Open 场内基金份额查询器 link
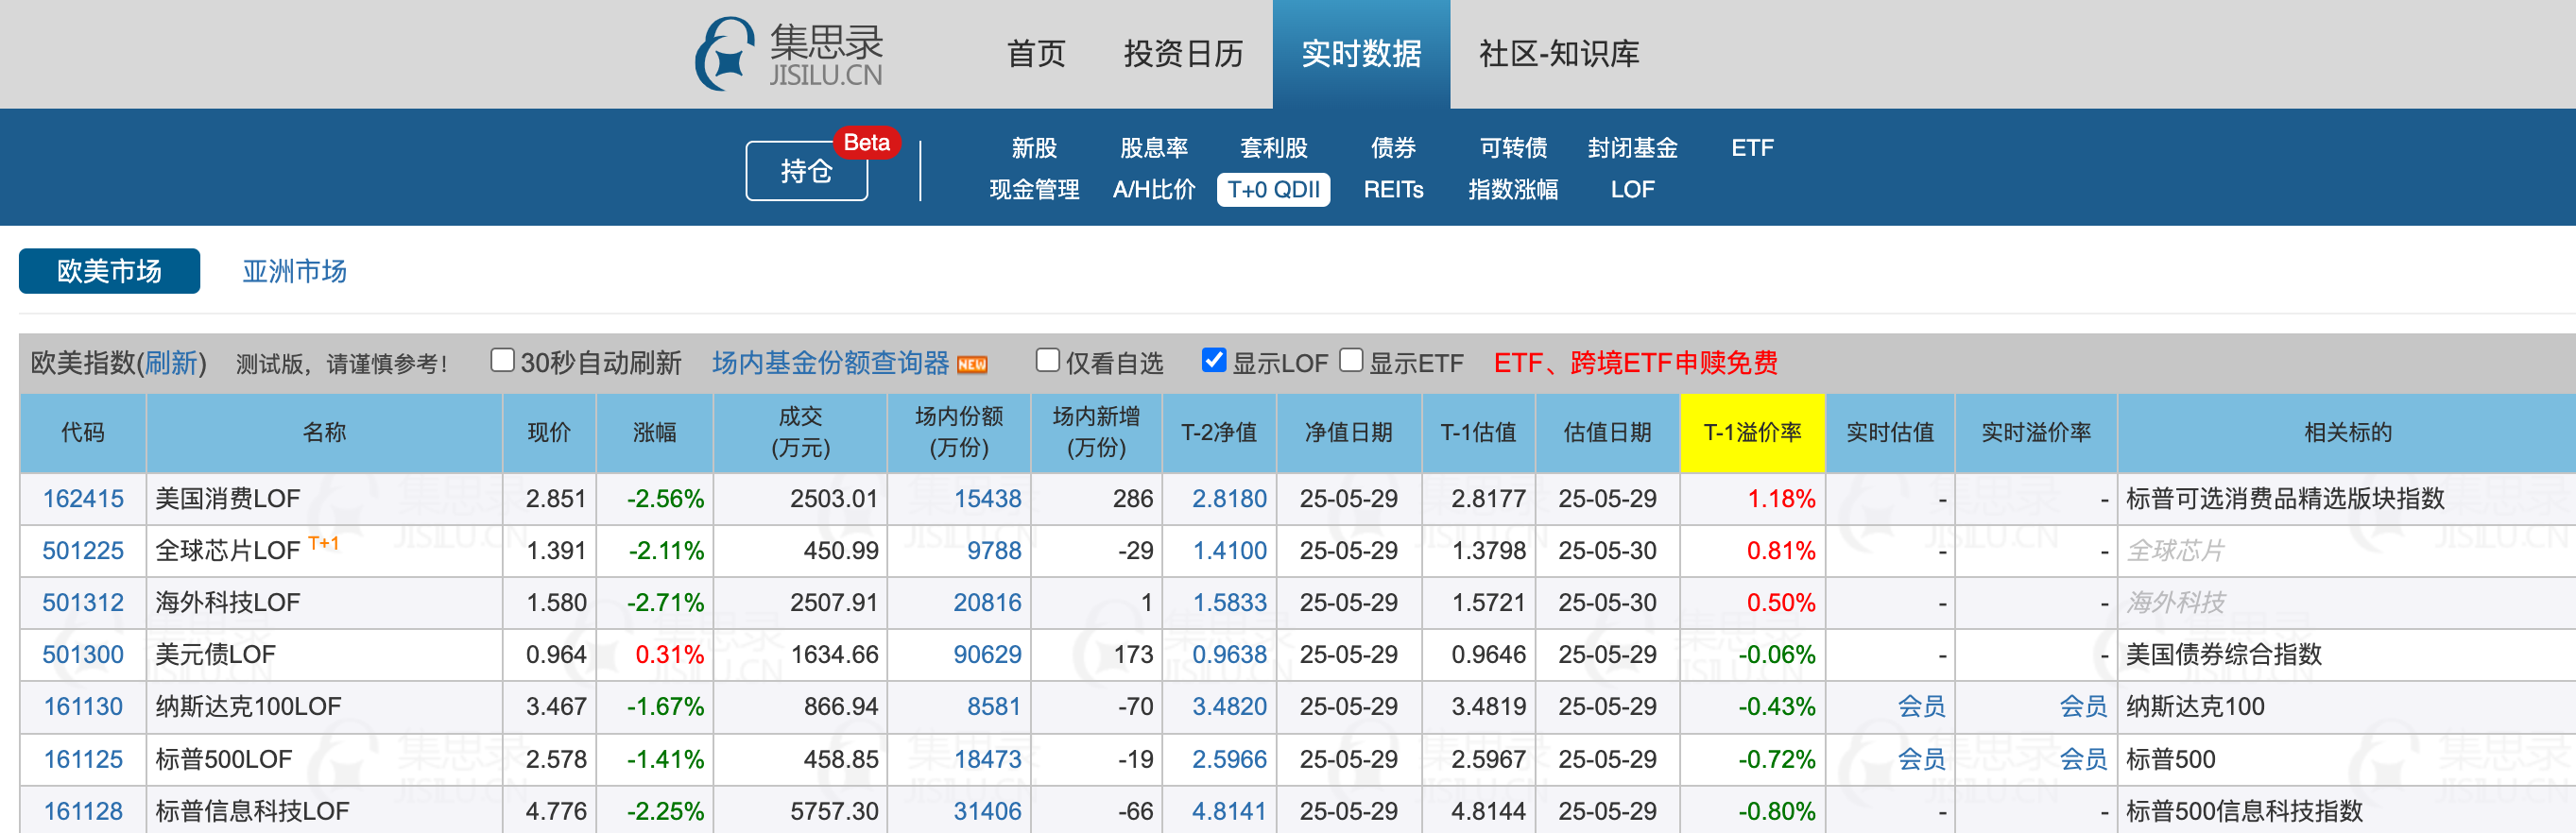Image resolution: width=2576 pixels, height=833 pixels. coord(830,362)
